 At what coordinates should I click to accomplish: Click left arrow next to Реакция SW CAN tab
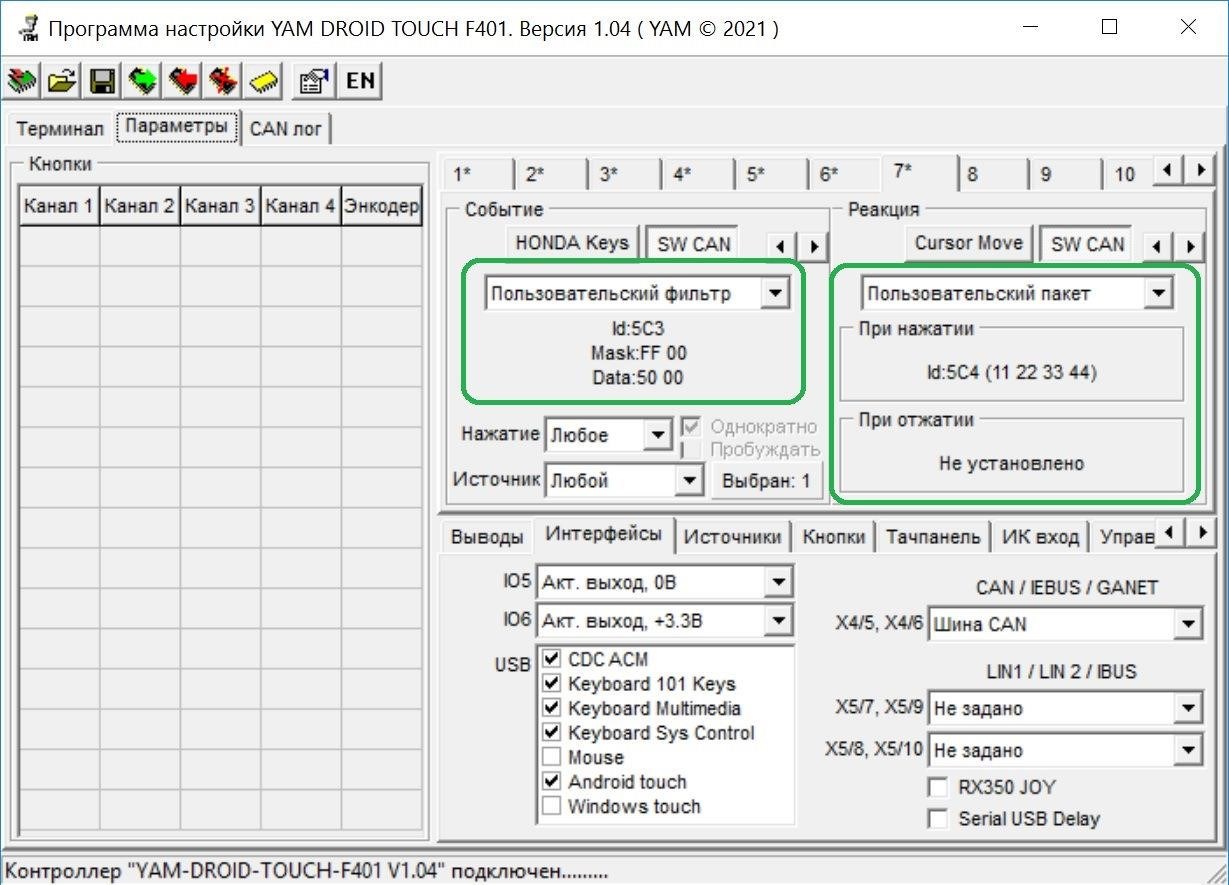[x=1158, y=245]
